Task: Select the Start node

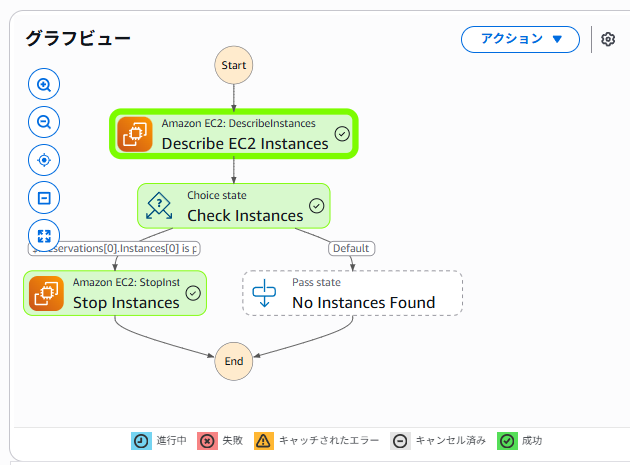Action: 233,66
